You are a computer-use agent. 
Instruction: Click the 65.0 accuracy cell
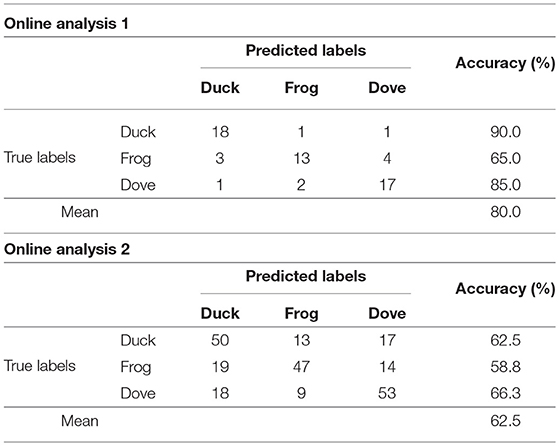click(505, 158)
